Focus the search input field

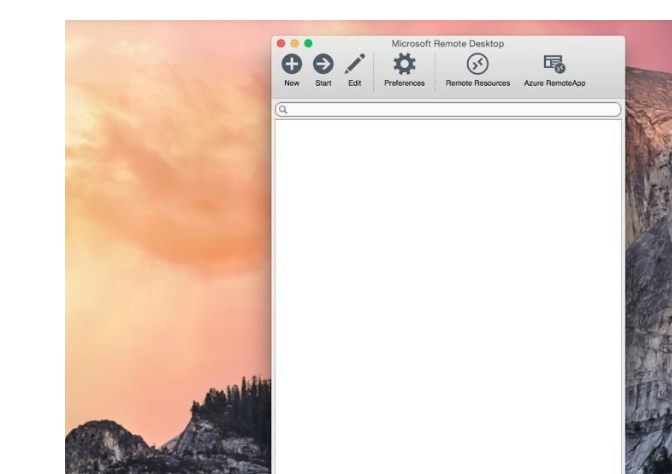click(450, 110)
